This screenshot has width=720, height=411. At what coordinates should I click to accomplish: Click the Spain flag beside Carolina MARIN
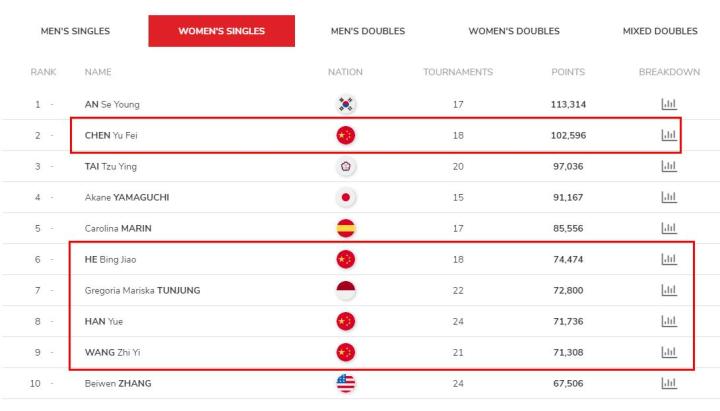(345, 228)
